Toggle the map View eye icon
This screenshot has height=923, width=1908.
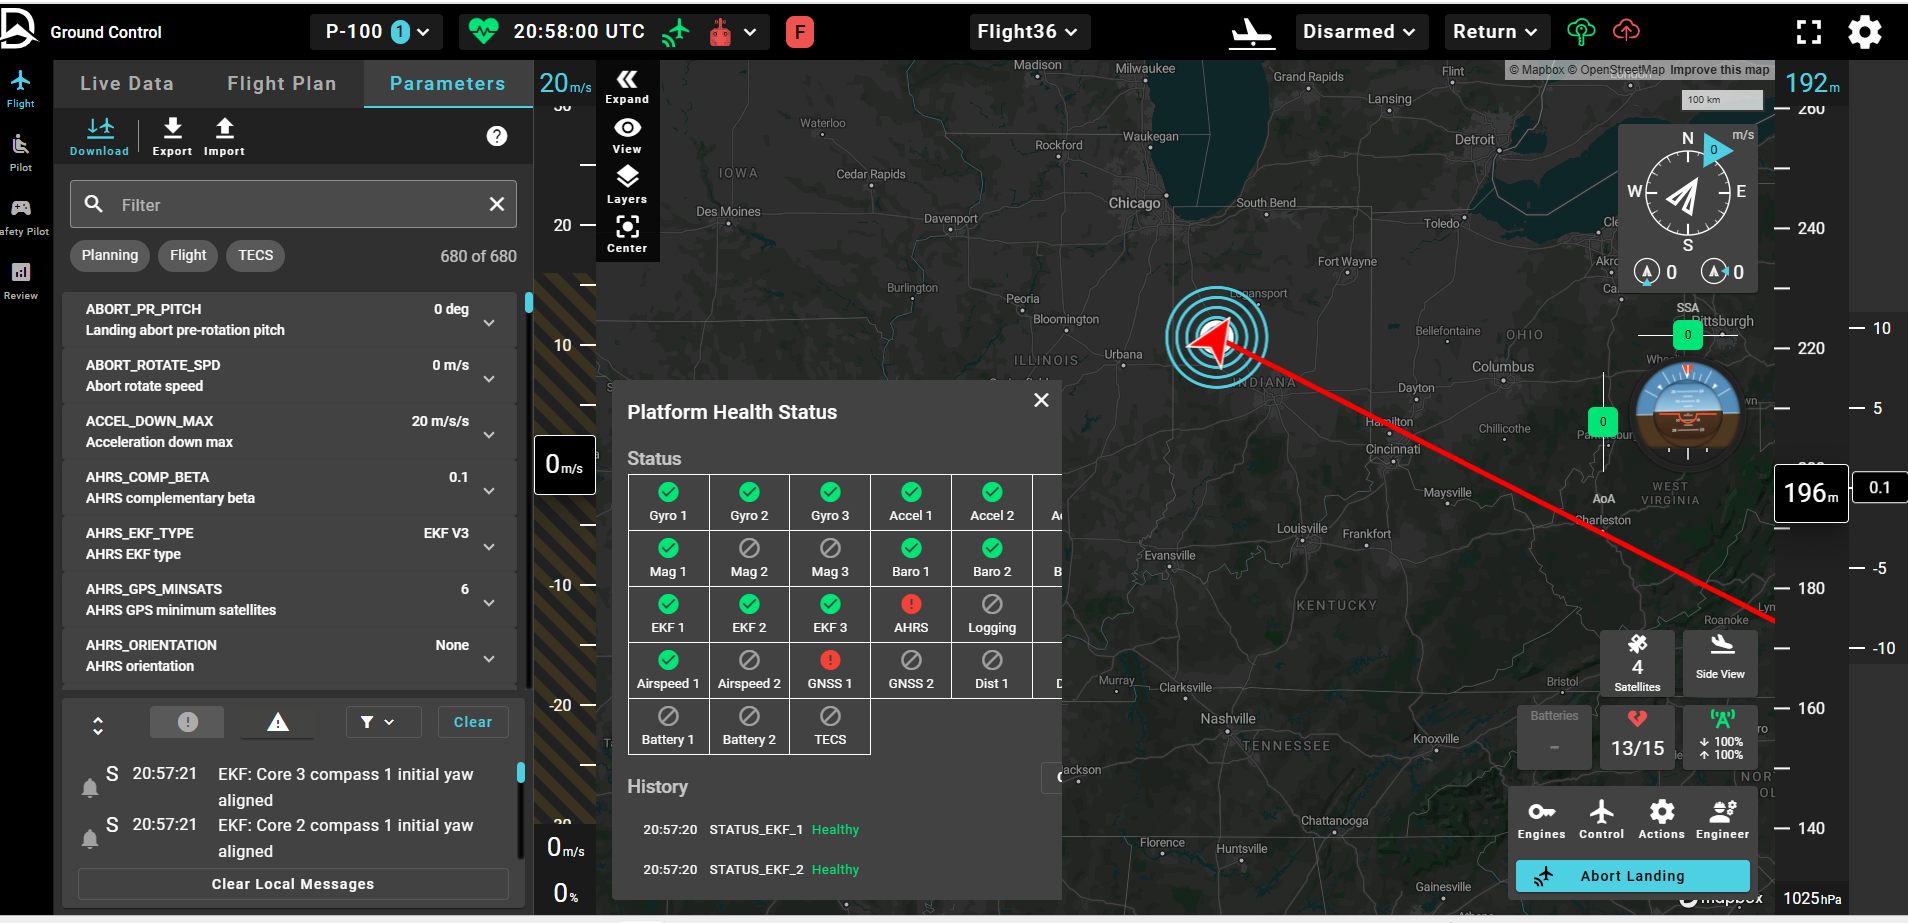tap(627, 136)
